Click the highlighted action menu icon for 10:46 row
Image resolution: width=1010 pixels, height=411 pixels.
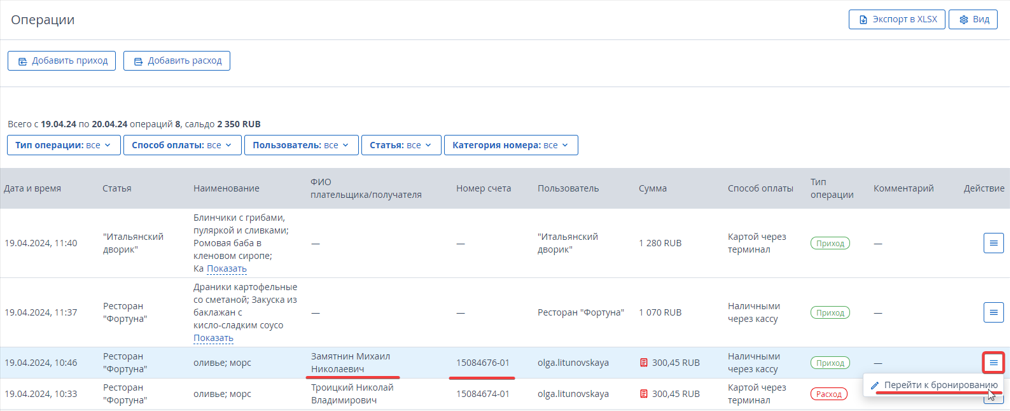point(993,363)
